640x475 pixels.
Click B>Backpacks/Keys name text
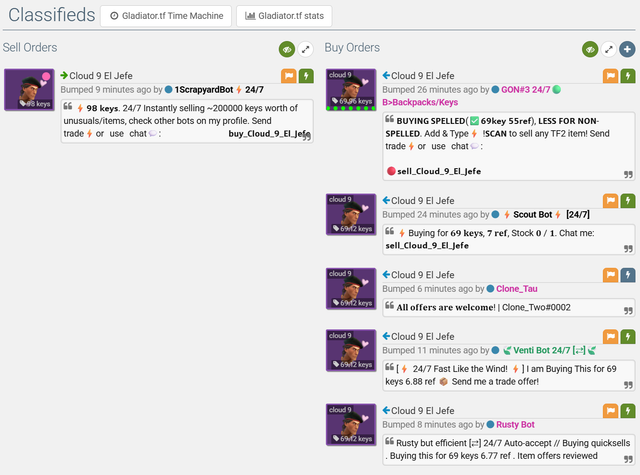pyautogui.click(x=420, y=102)
